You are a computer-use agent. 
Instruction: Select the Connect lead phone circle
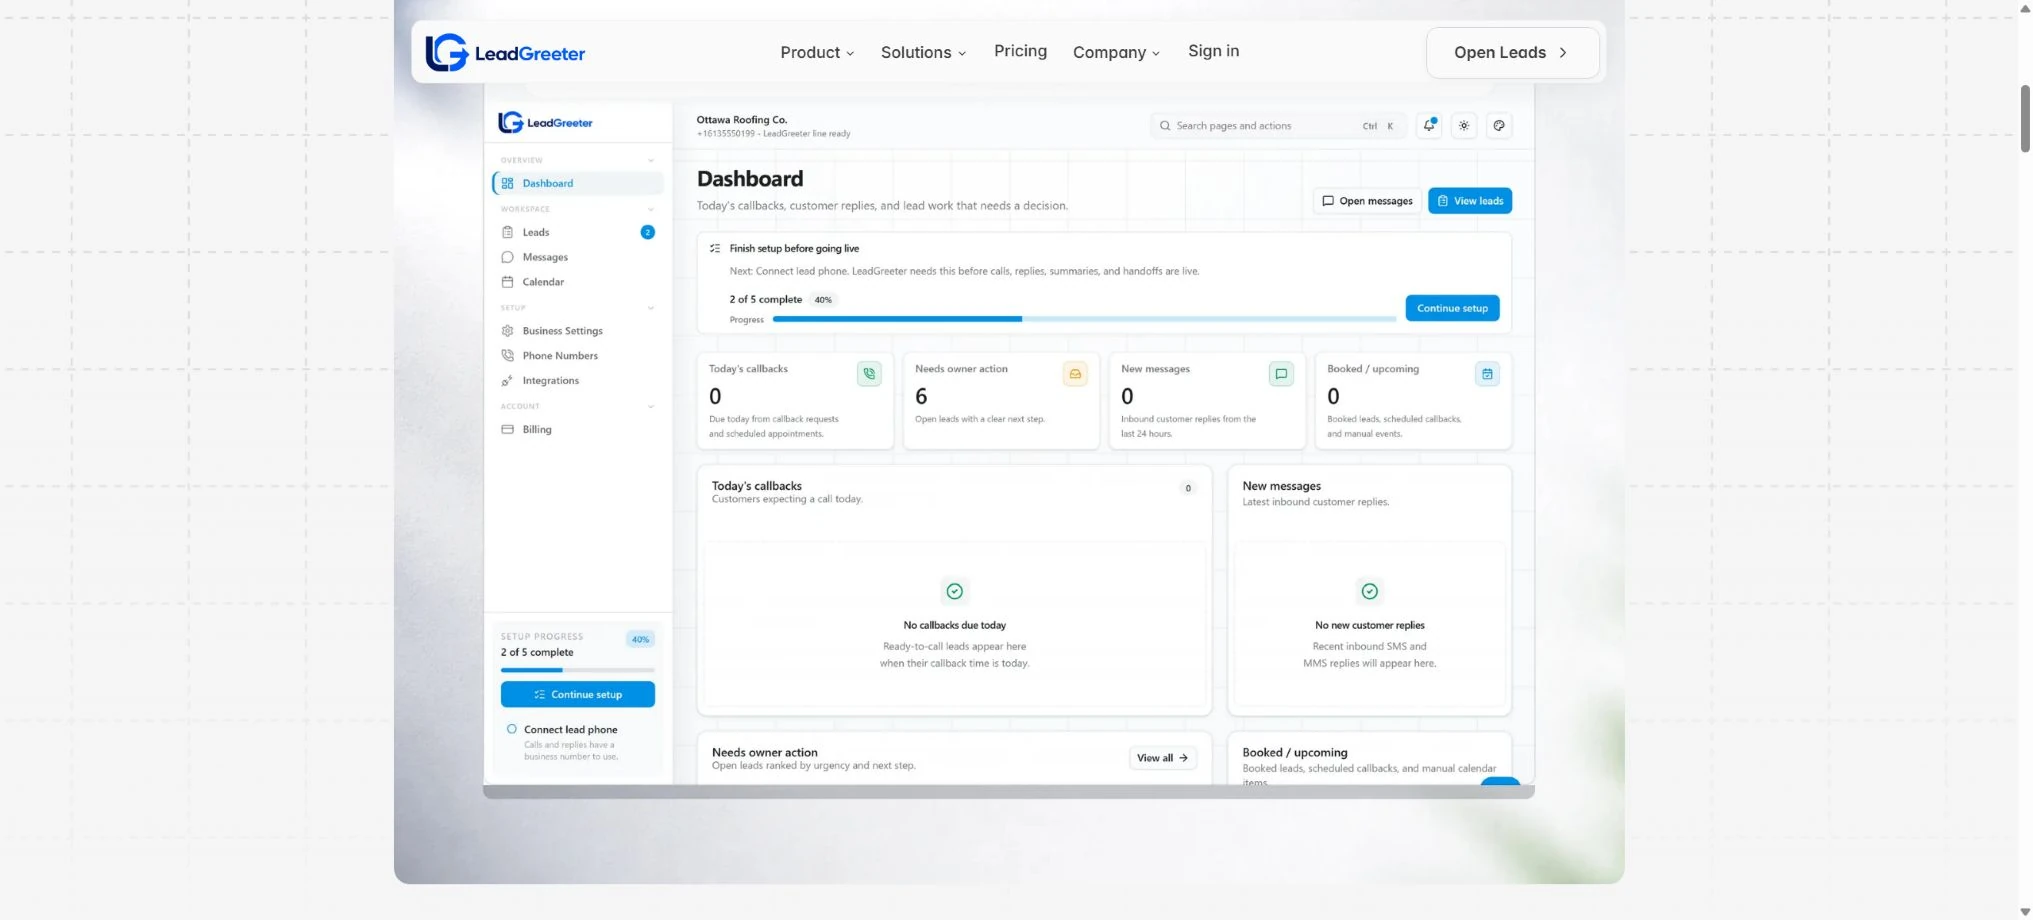(x=512, y=729)
